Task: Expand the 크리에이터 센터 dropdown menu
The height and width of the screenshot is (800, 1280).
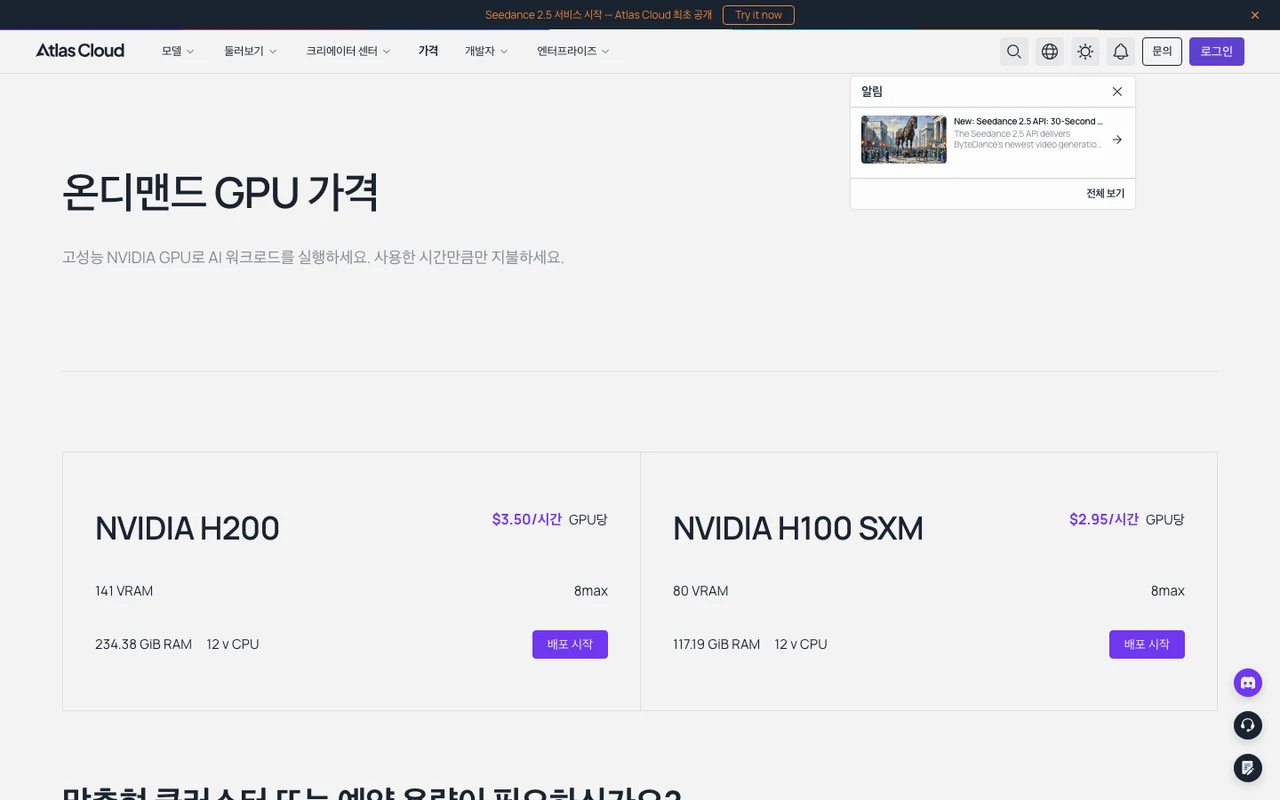Action: 348,51
